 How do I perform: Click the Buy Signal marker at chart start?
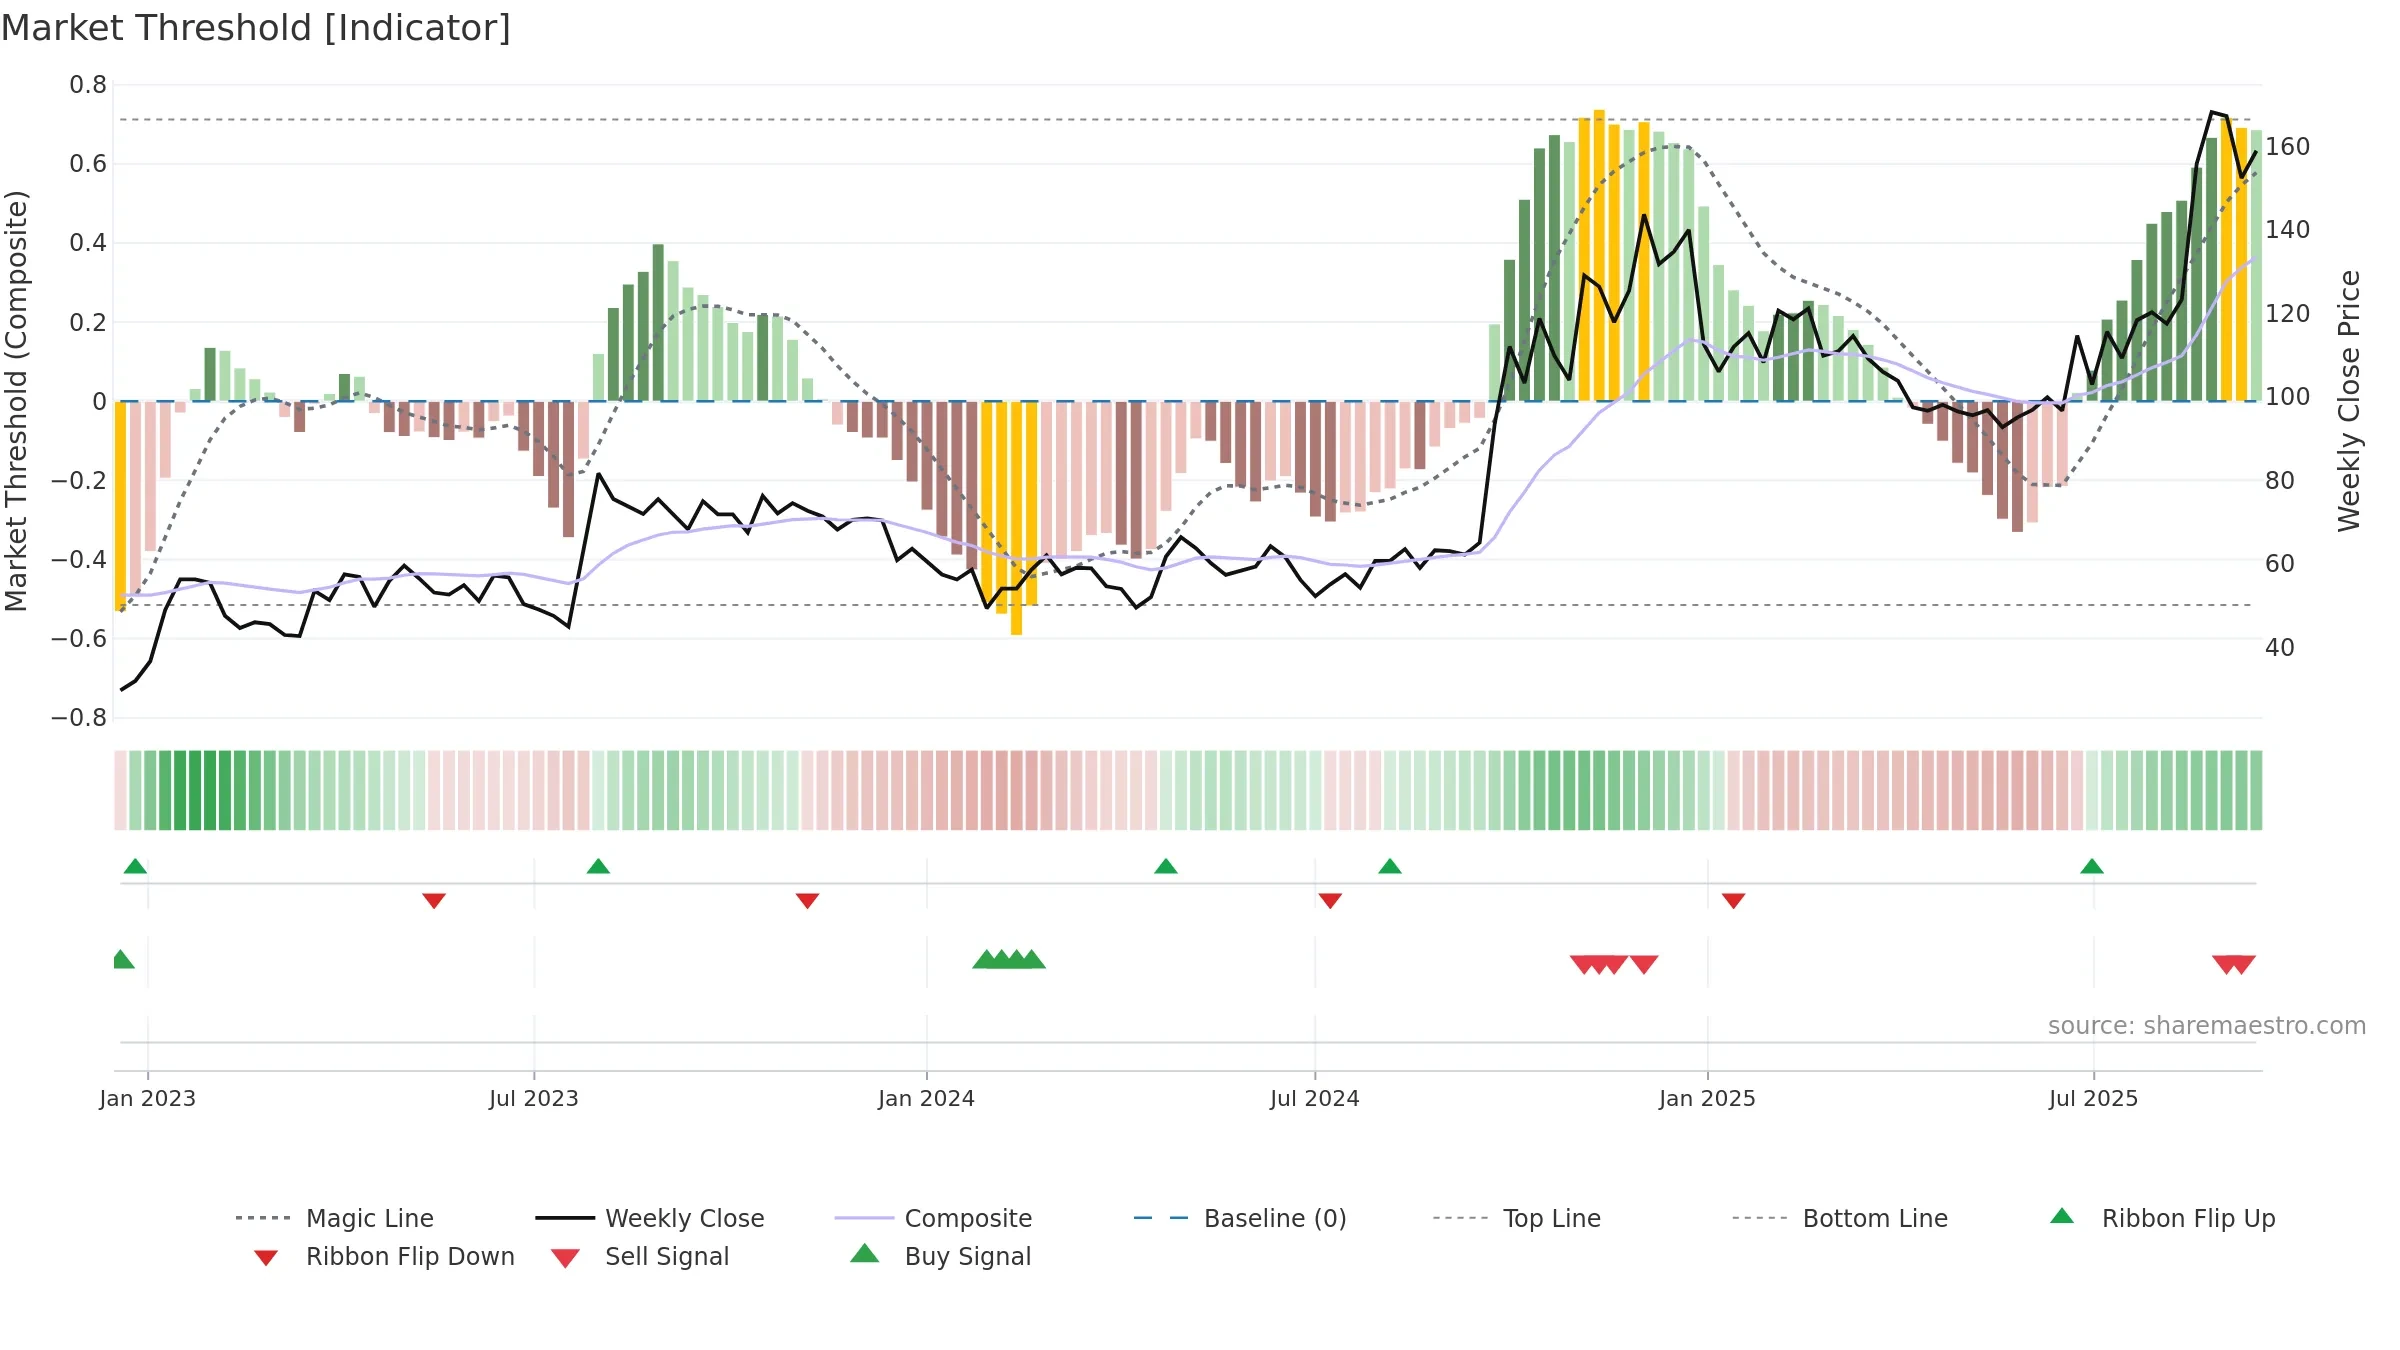(x=122, y=959)
